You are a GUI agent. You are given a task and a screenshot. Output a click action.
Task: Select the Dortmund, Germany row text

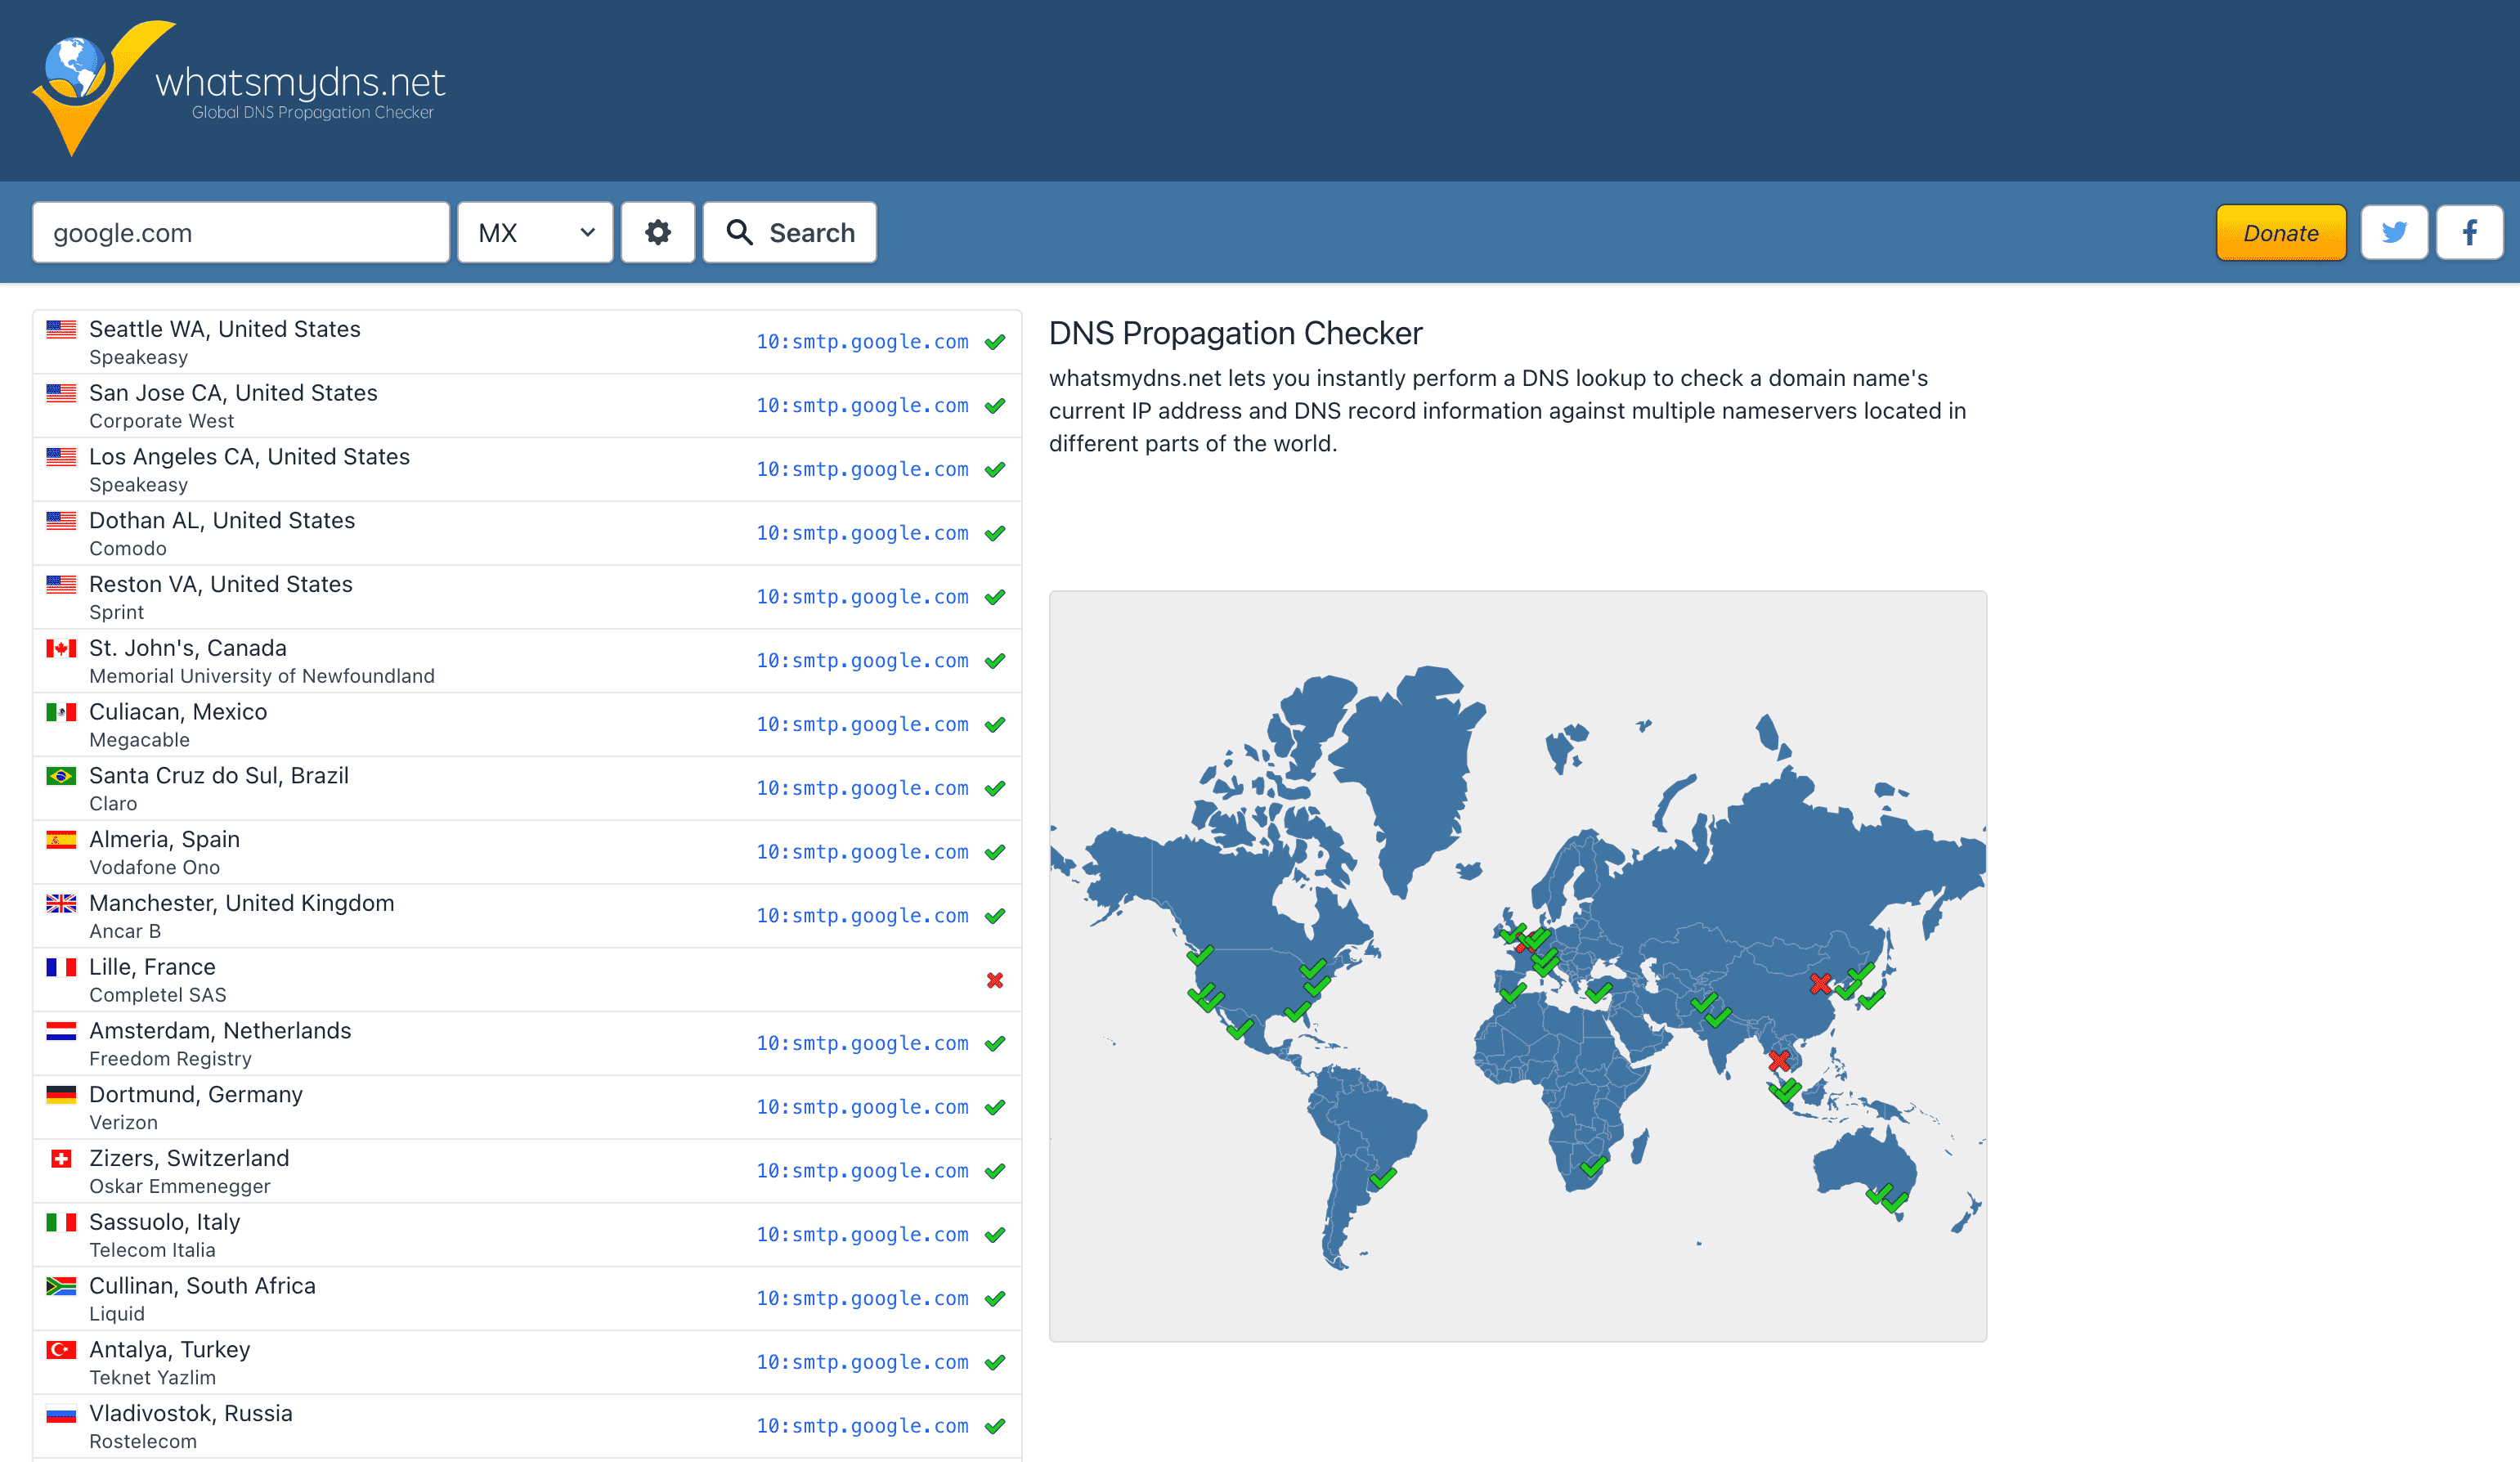point(196,1095)
